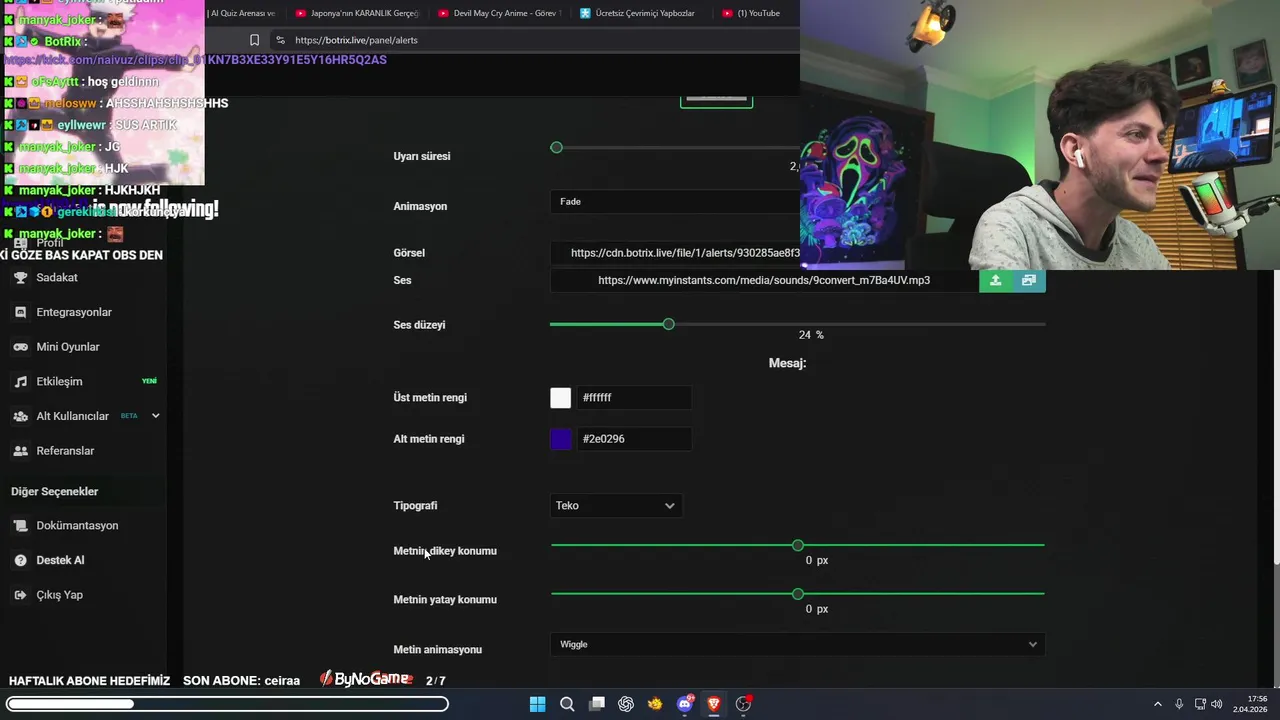Click the Görsel URL field
The height and width of the screenshot is (720, 1280).
(x=675, y=253)
